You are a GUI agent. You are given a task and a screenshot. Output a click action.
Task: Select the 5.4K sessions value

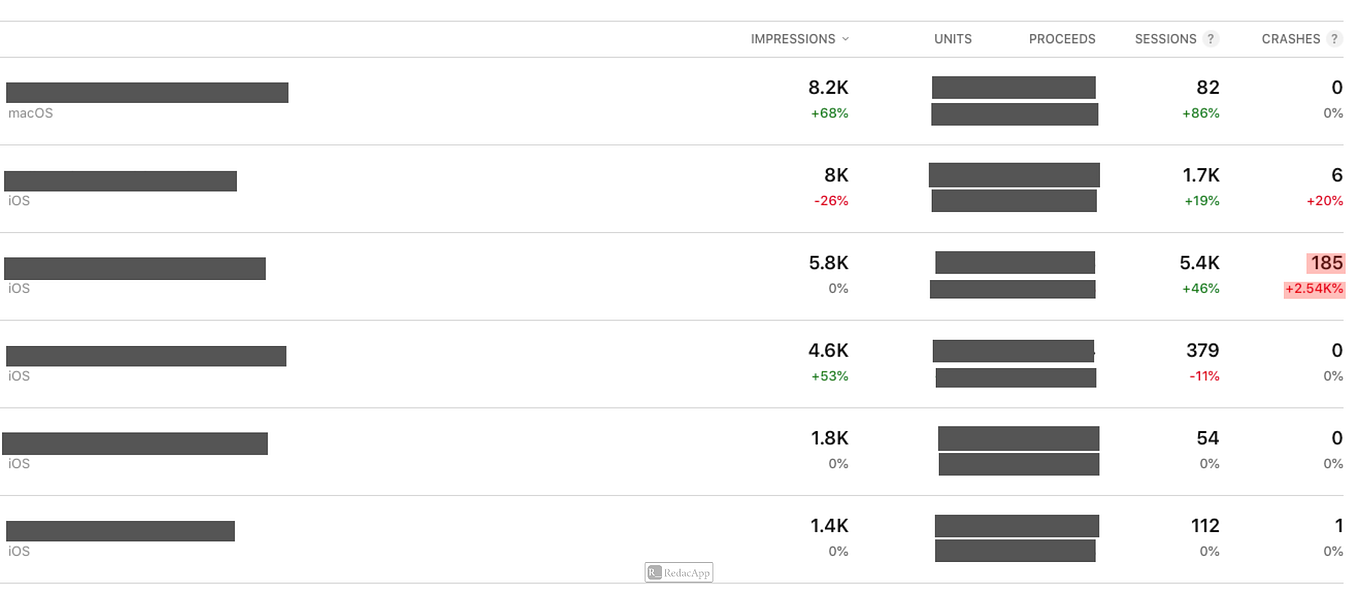click(x=1199, y=263)
